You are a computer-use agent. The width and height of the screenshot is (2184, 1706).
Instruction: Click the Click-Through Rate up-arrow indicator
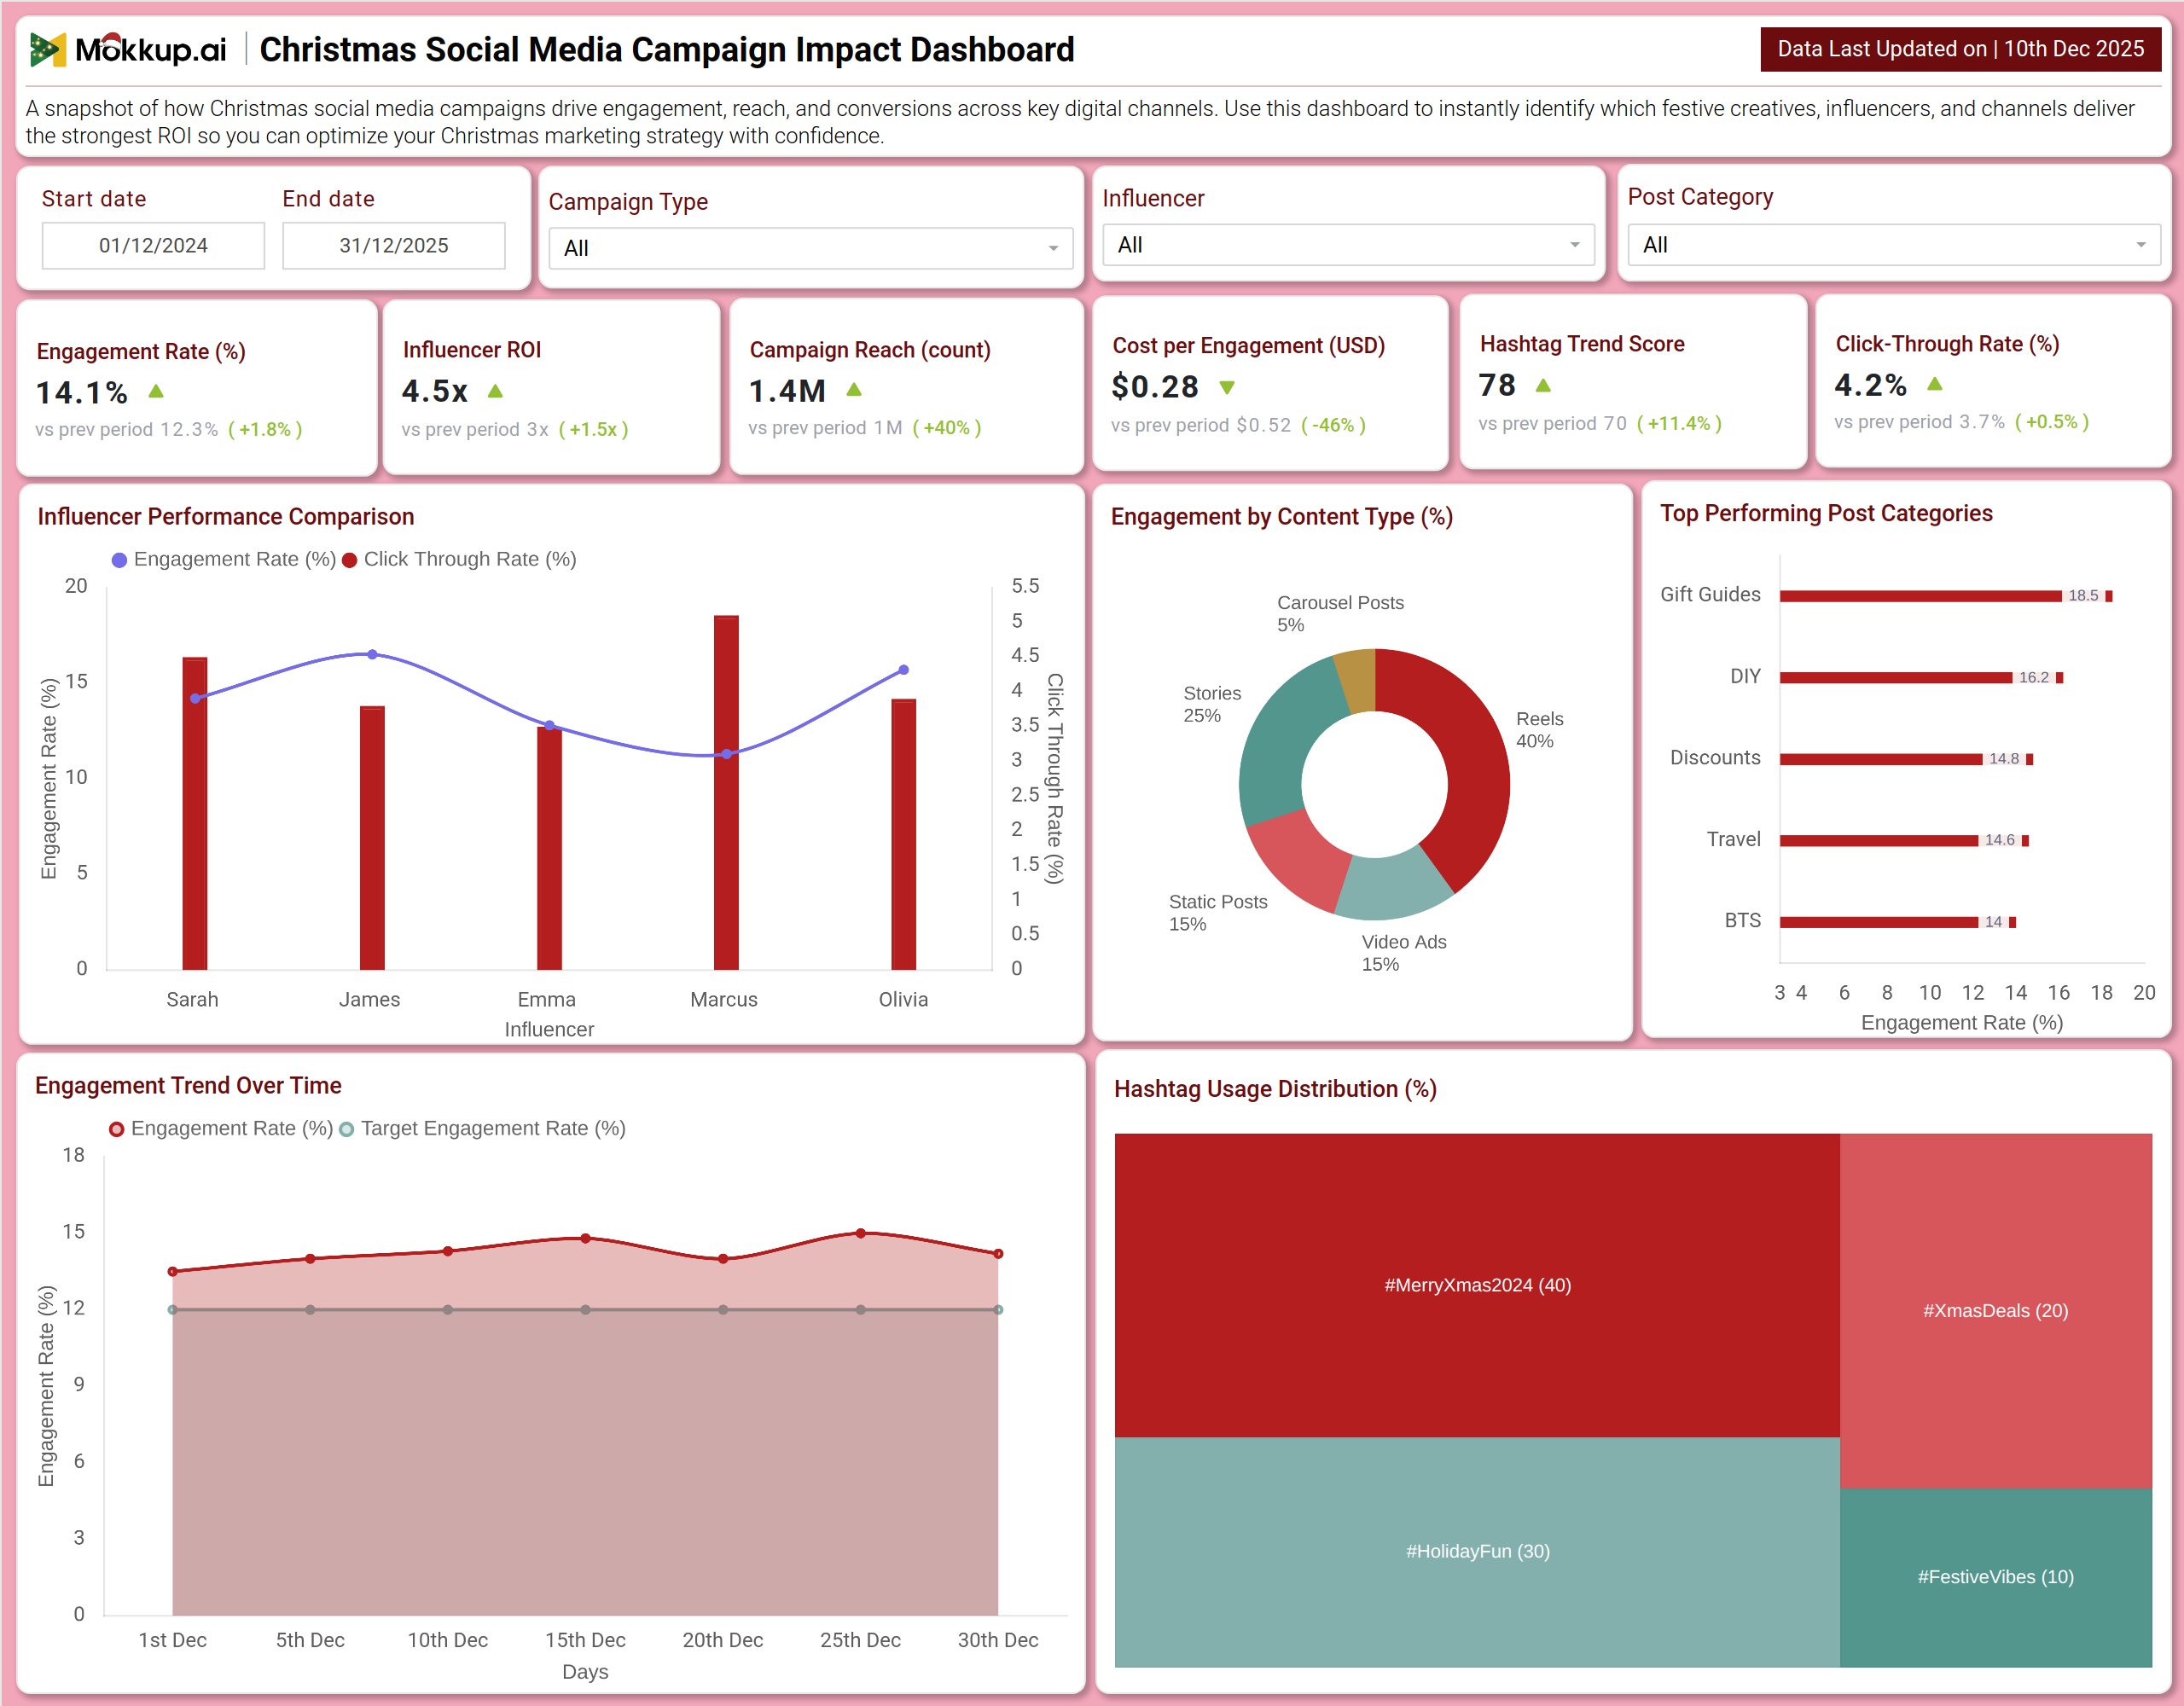point(1935,383)
